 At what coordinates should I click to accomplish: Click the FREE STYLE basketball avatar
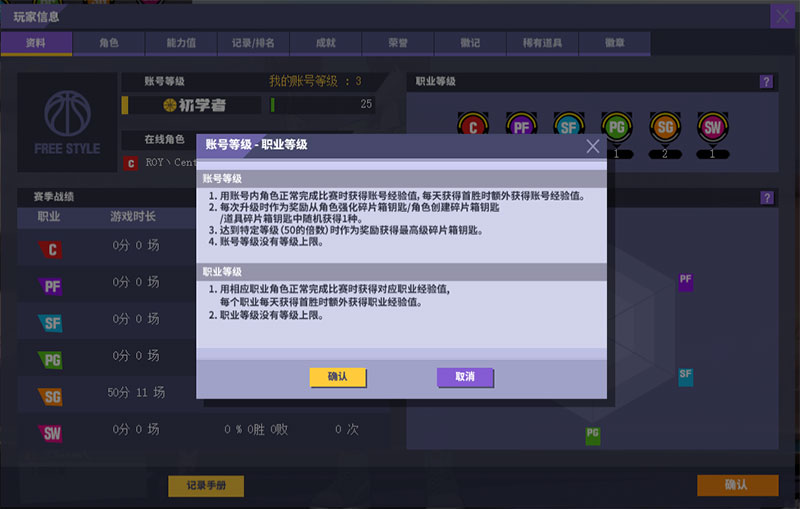pos(67,122)
